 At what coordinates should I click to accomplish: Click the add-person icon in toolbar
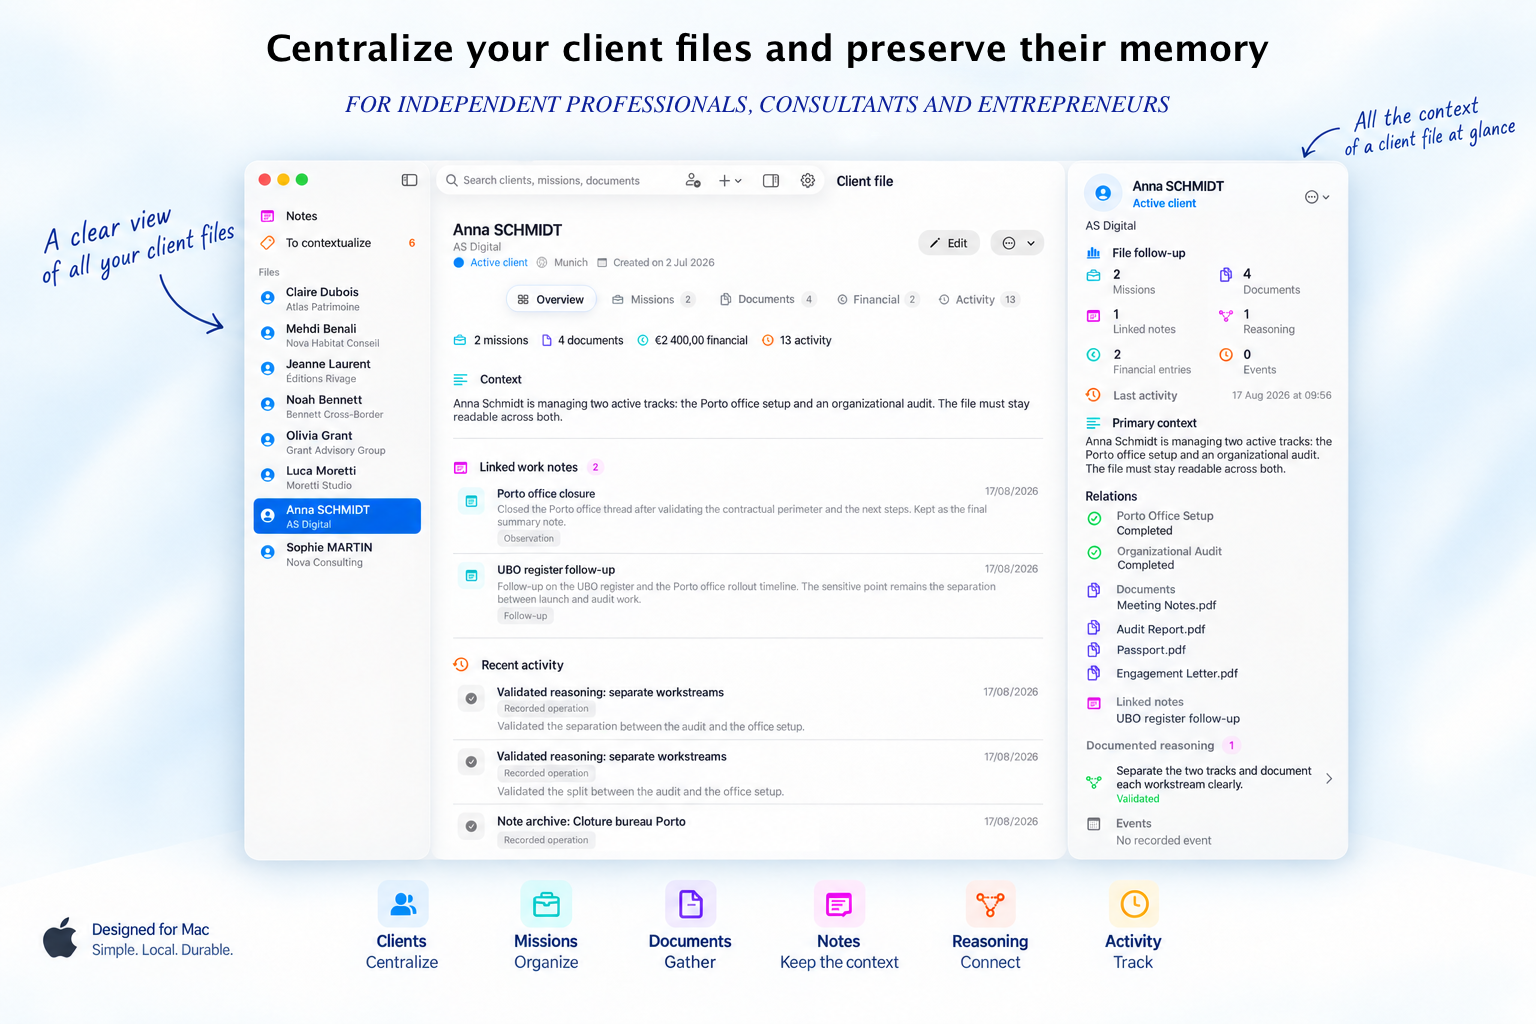pyautogui.click(x=693, y=181)
